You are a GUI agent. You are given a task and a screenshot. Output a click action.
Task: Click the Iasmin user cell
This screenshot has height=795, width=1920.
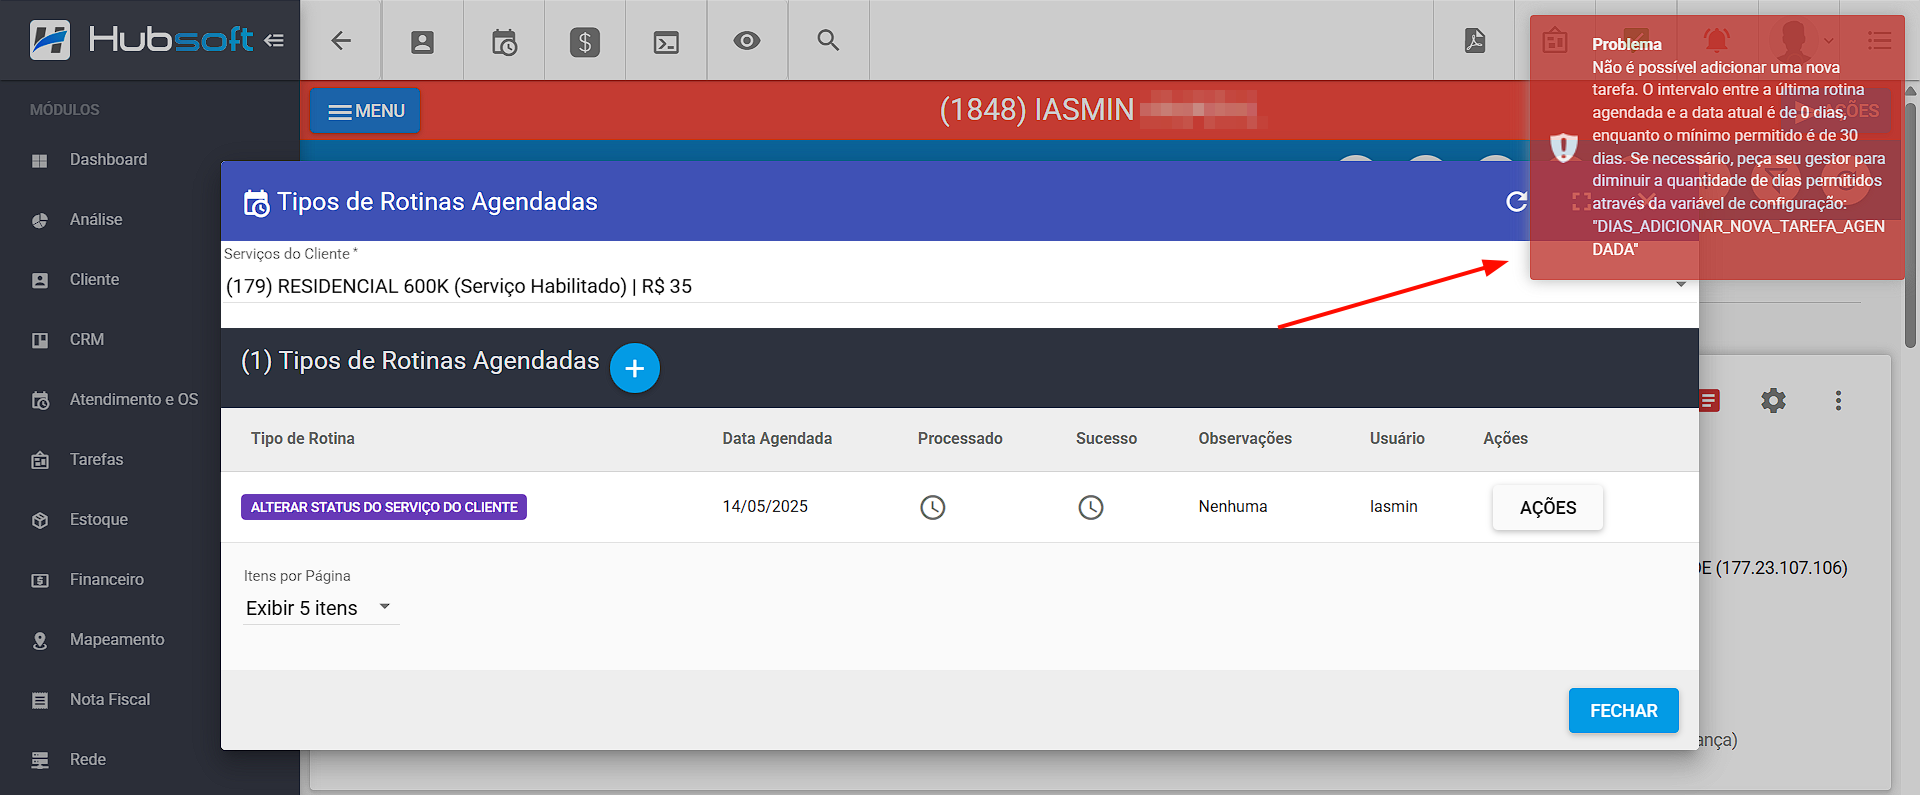tap(1393, 506)
